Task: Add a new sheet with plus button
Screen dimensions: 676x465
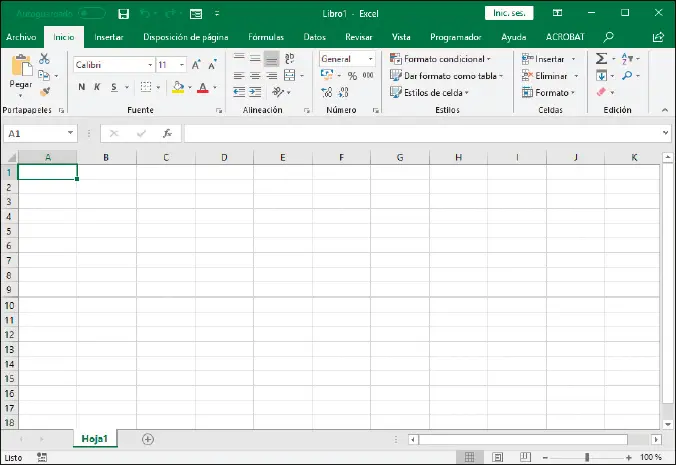Action: [147, 439]
